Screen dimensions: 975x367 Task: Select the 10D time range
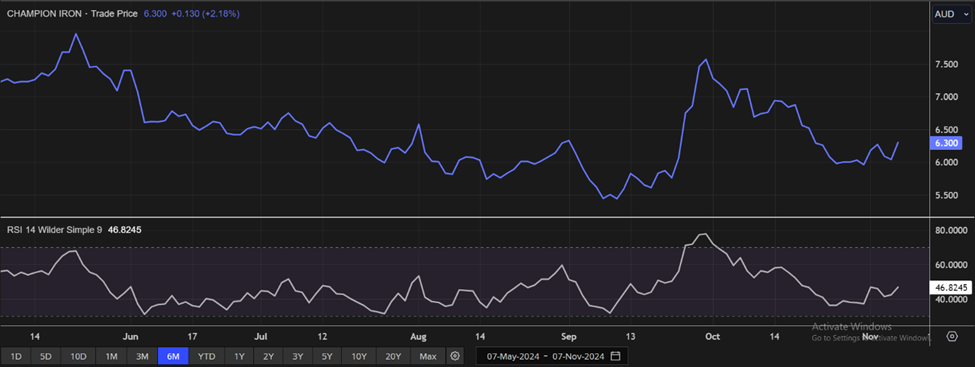(78, 356)
